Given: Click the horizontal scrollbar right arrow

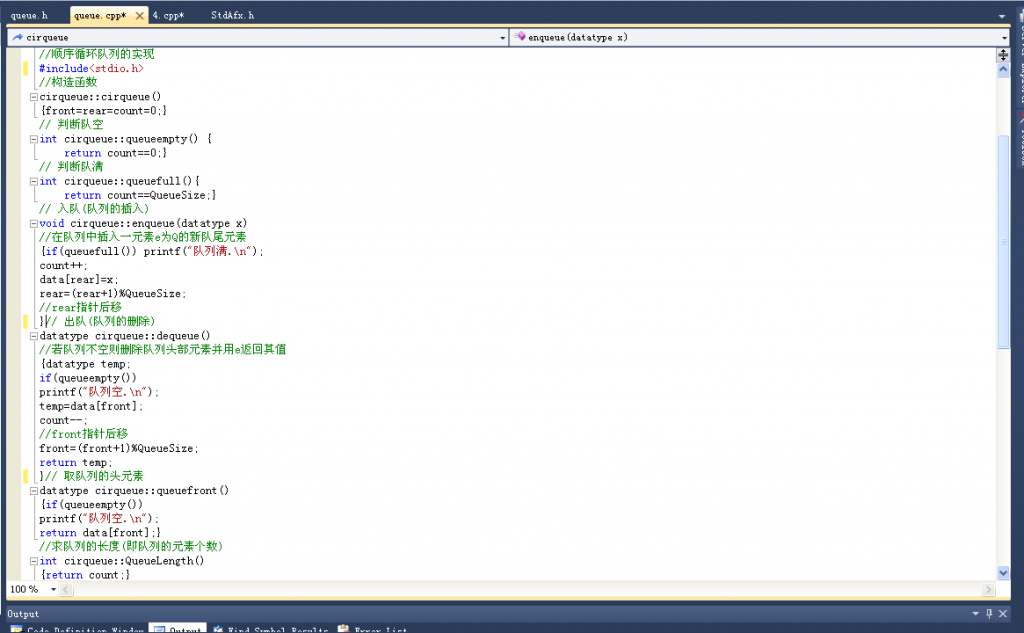Looking at the screenshot, I should 988,589.
